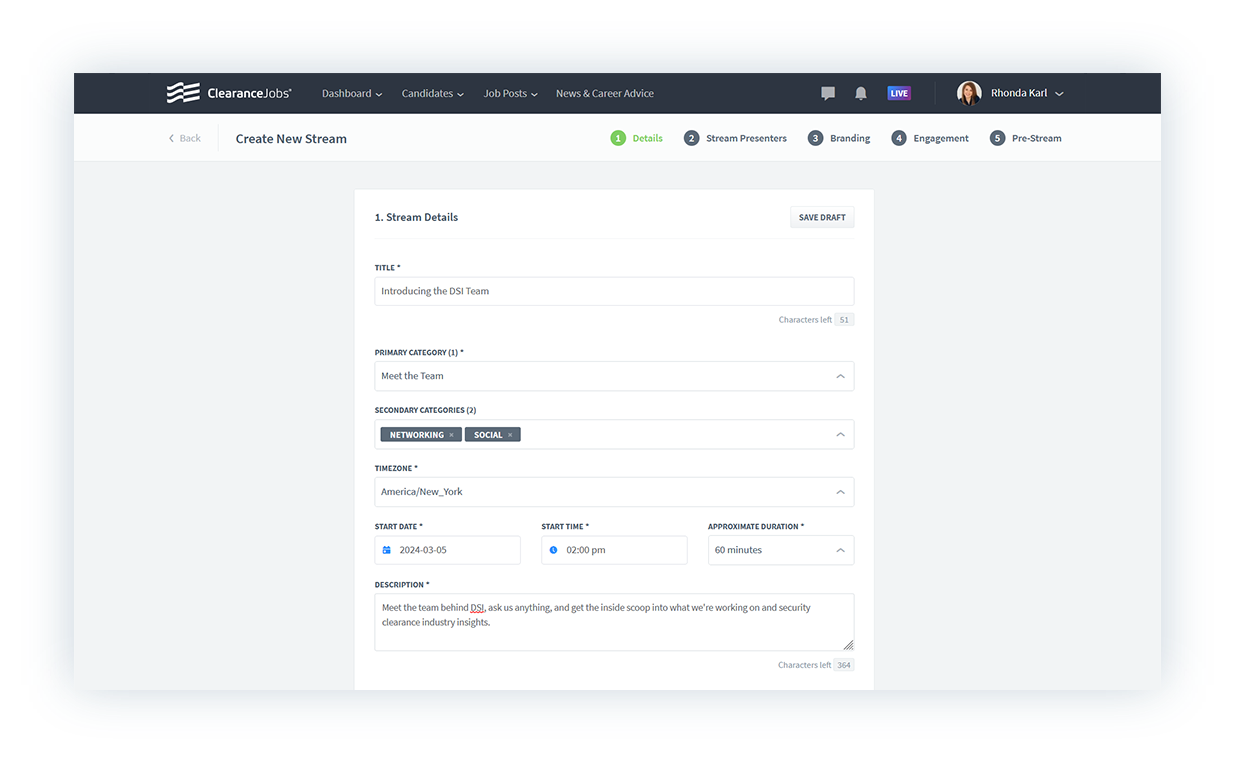The width and height of the screenshot is (1235, 761).
Task: Click the 1. Stream Details heading
Action: [416, 217]
